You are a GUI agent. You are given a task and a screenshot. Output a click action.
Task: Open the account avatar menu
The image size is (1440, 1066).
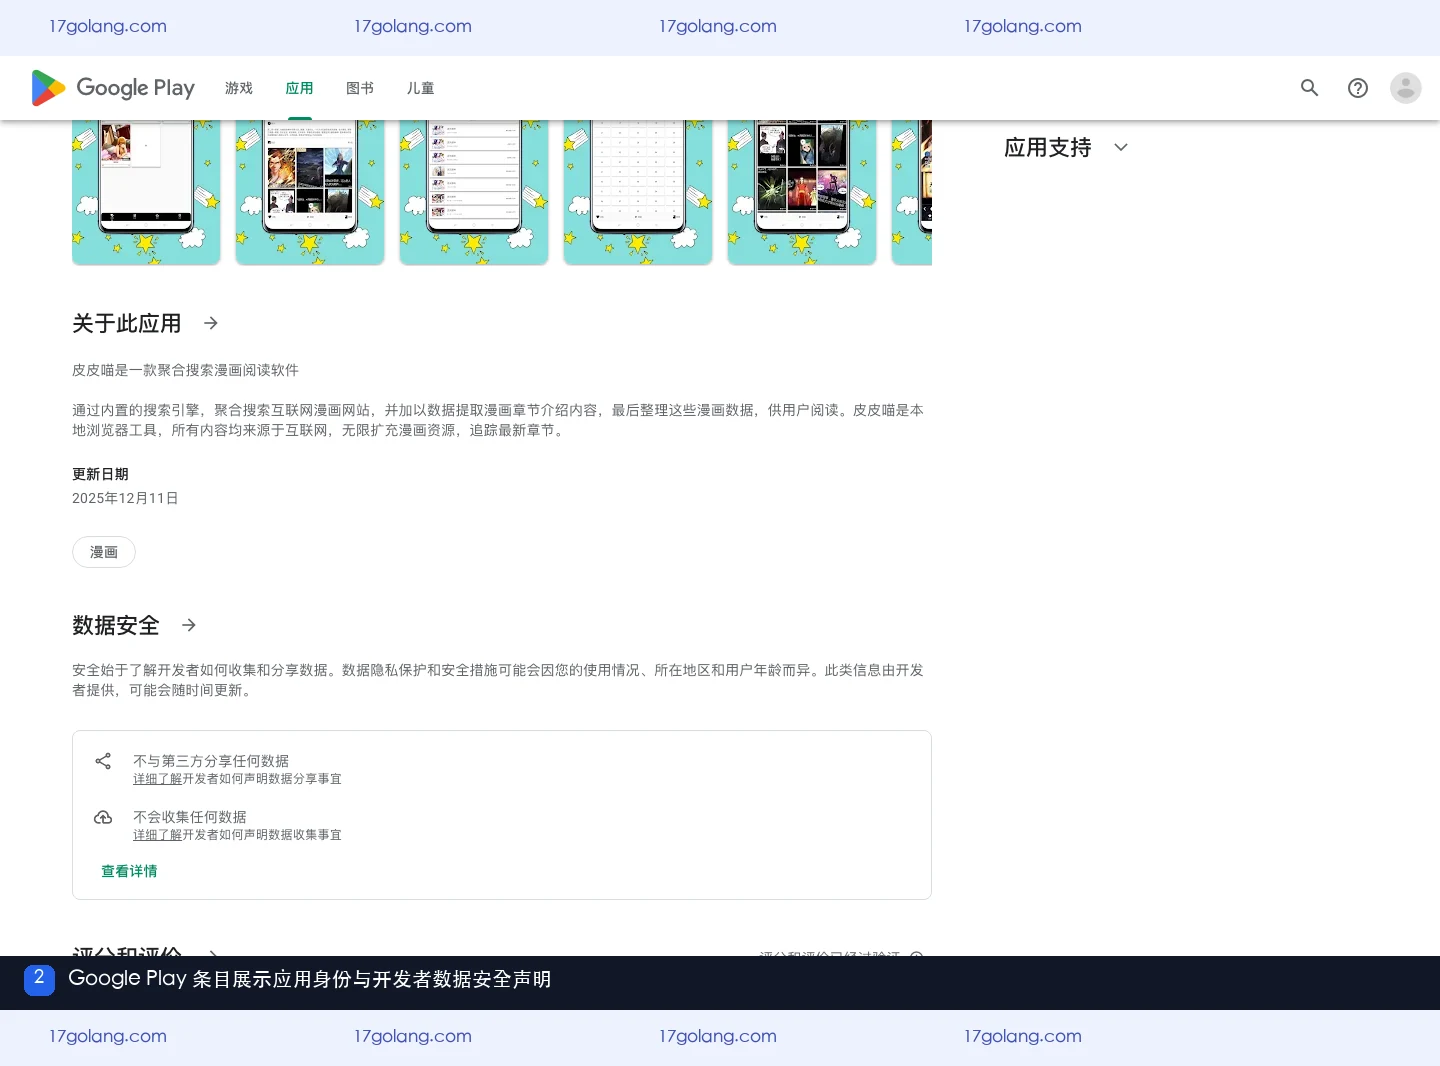(1405, 88)
